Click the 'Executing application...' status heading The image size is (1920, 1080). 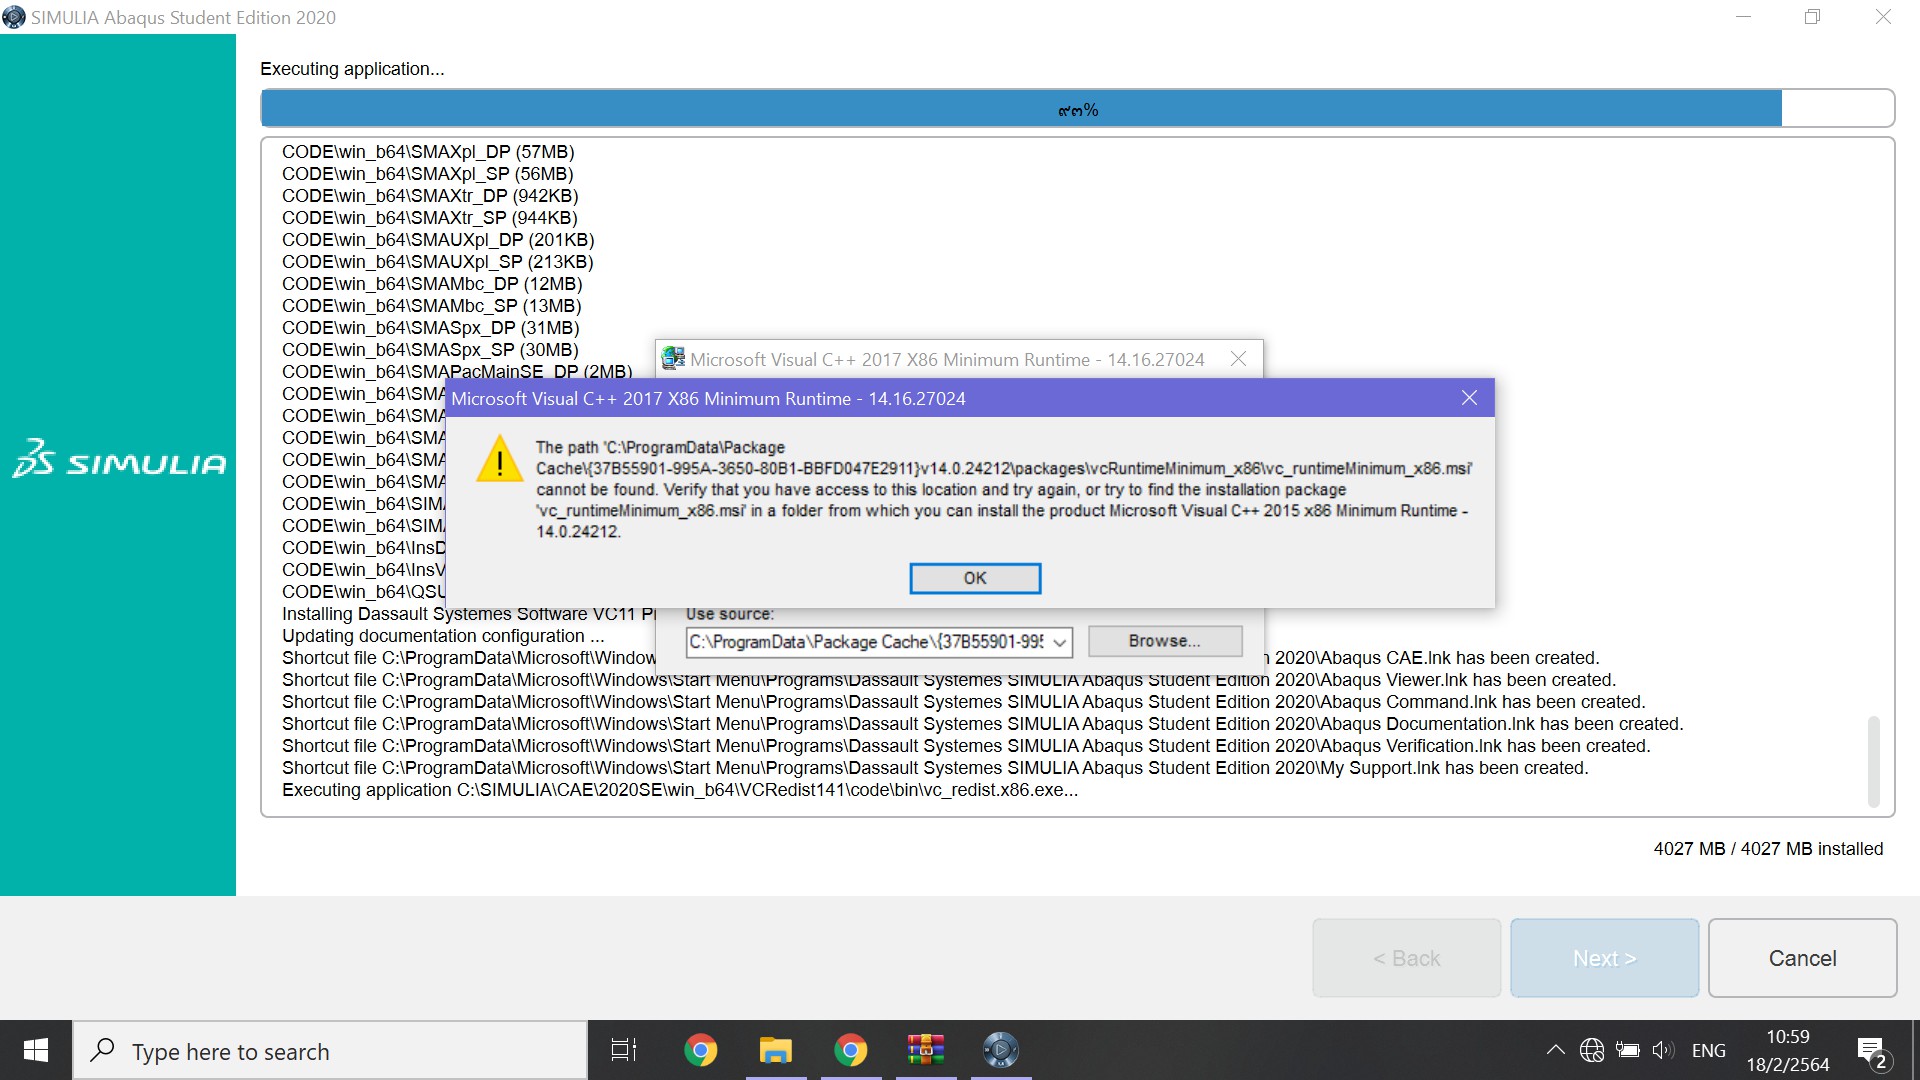352,69
